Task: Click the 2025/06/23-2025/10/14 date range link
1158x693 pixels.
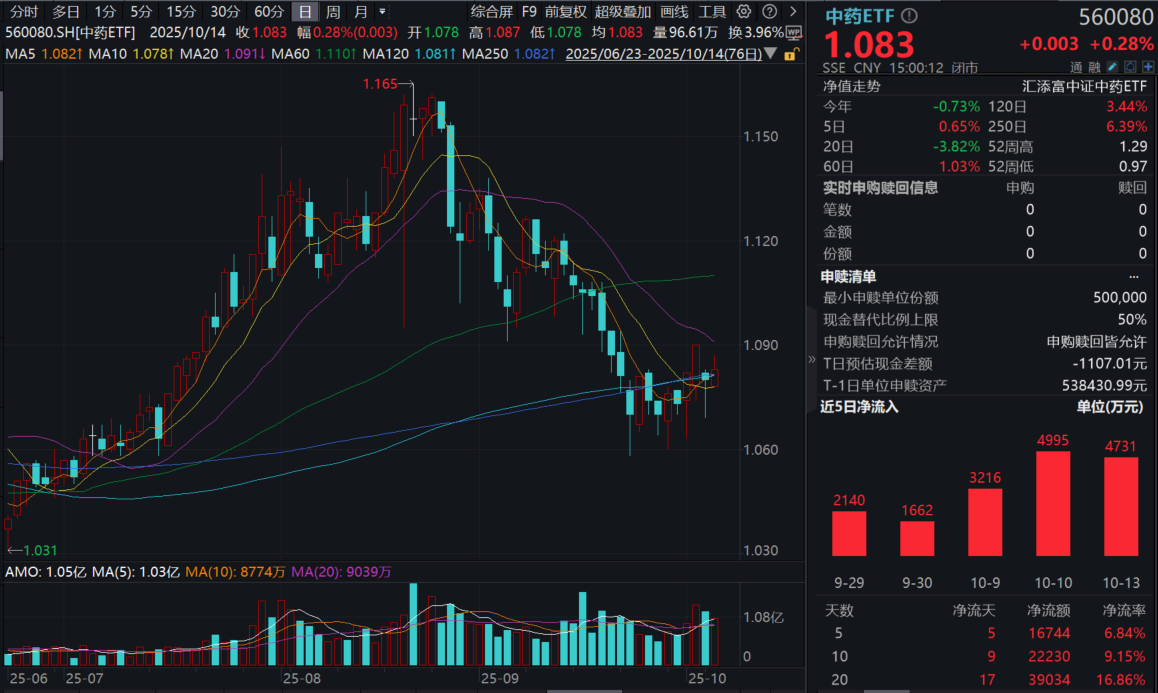Action: 667,53
